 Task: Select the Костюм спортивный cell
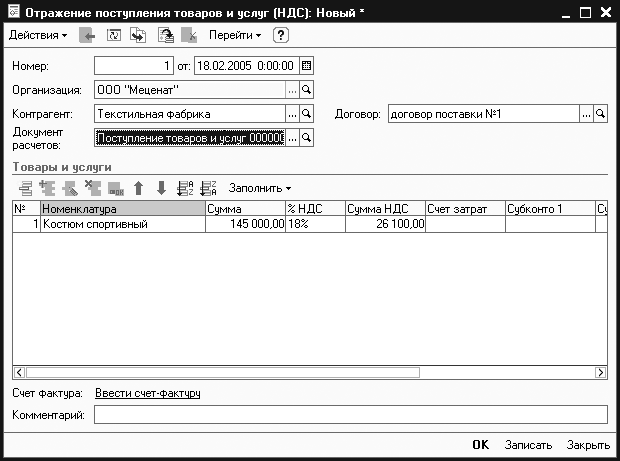123,224
